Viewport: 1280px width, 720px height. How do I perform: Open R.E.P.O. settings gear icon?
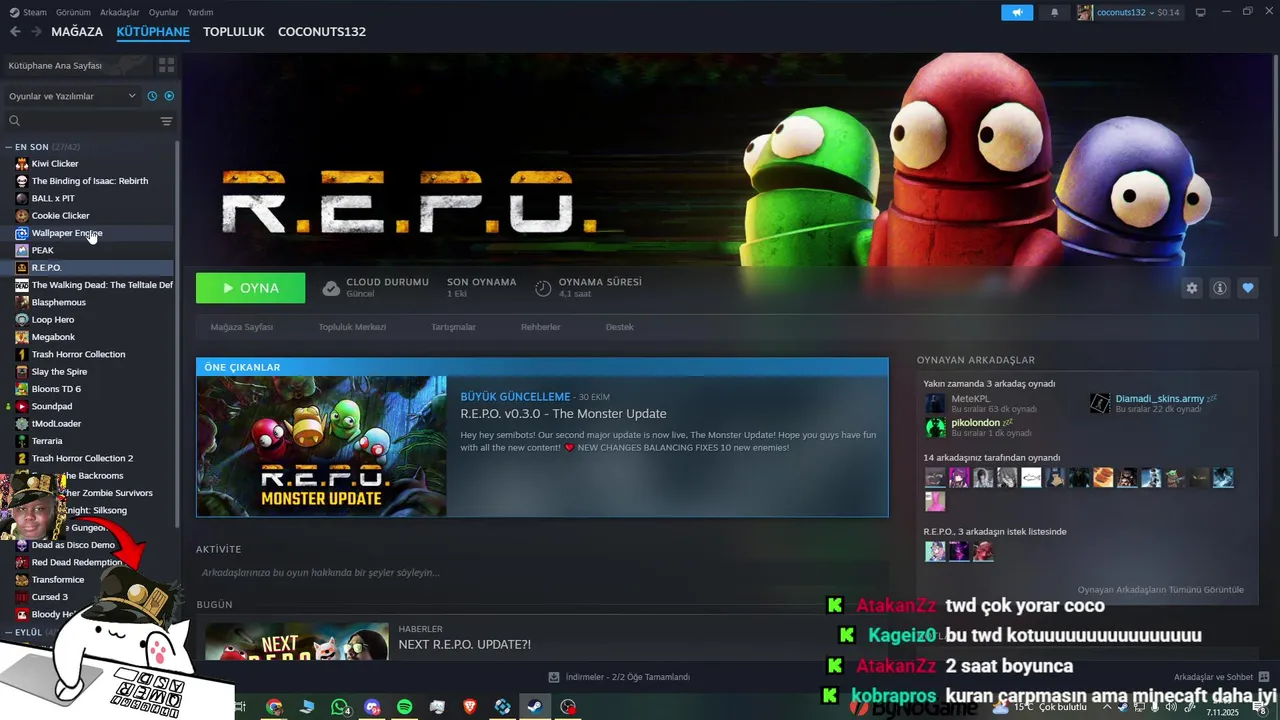1192,288
